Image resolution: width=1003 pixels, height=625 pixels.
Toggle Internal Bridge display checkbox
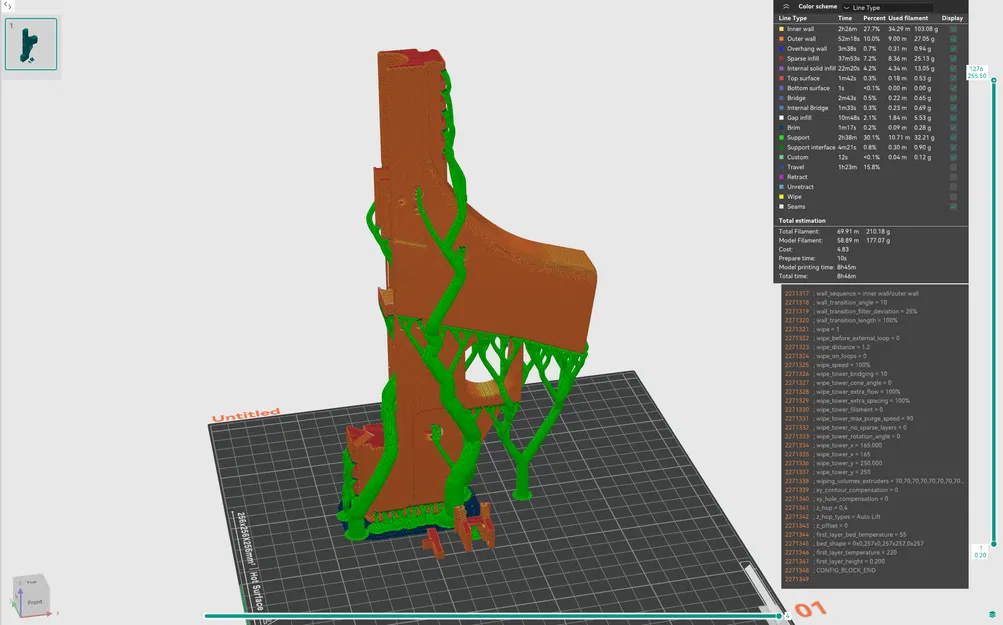[953, 108]
